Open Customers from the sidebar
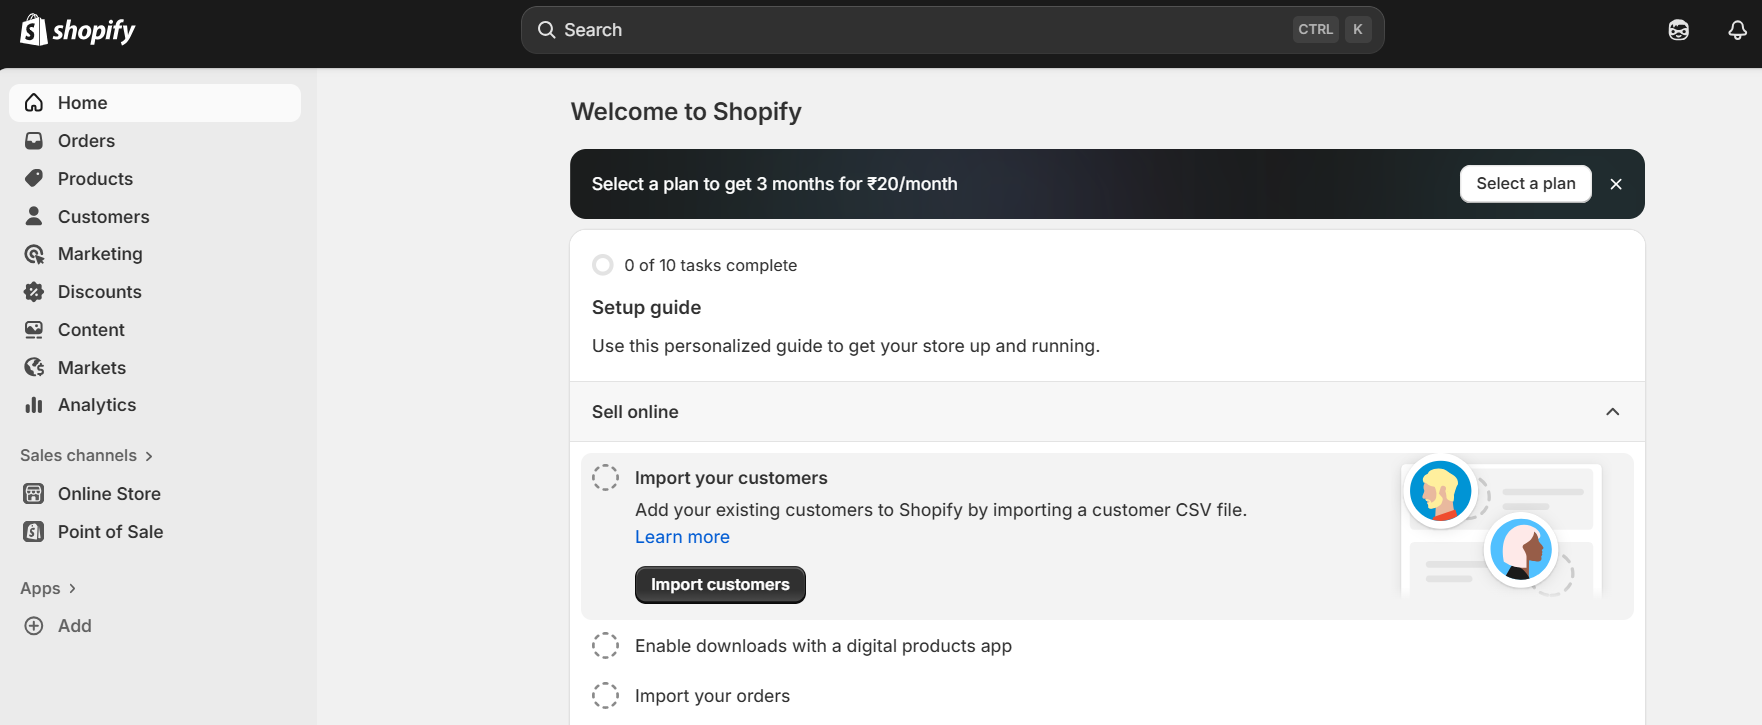Image resolution: width=1762 pixels, height=725 pixels. pyautogui.click(x=103, y=217)
